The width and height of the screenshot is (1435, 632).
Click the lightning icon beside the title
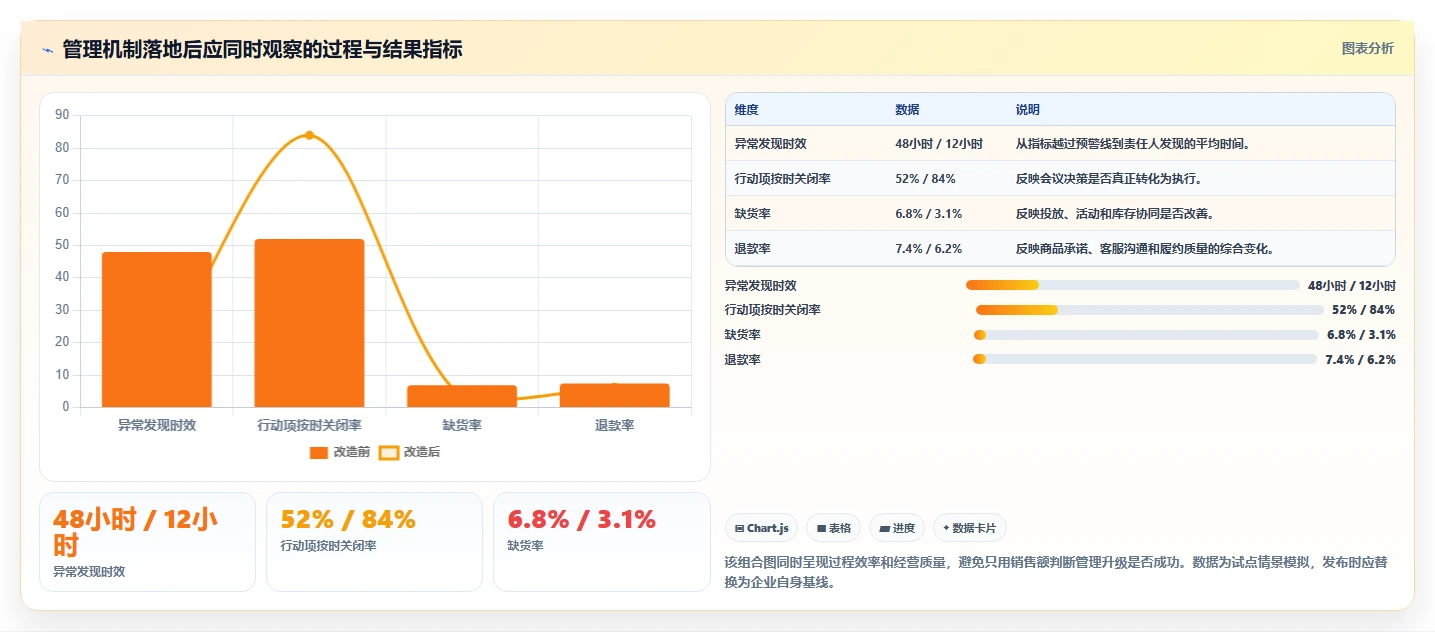pyautogui.click(x=48, y=50)
